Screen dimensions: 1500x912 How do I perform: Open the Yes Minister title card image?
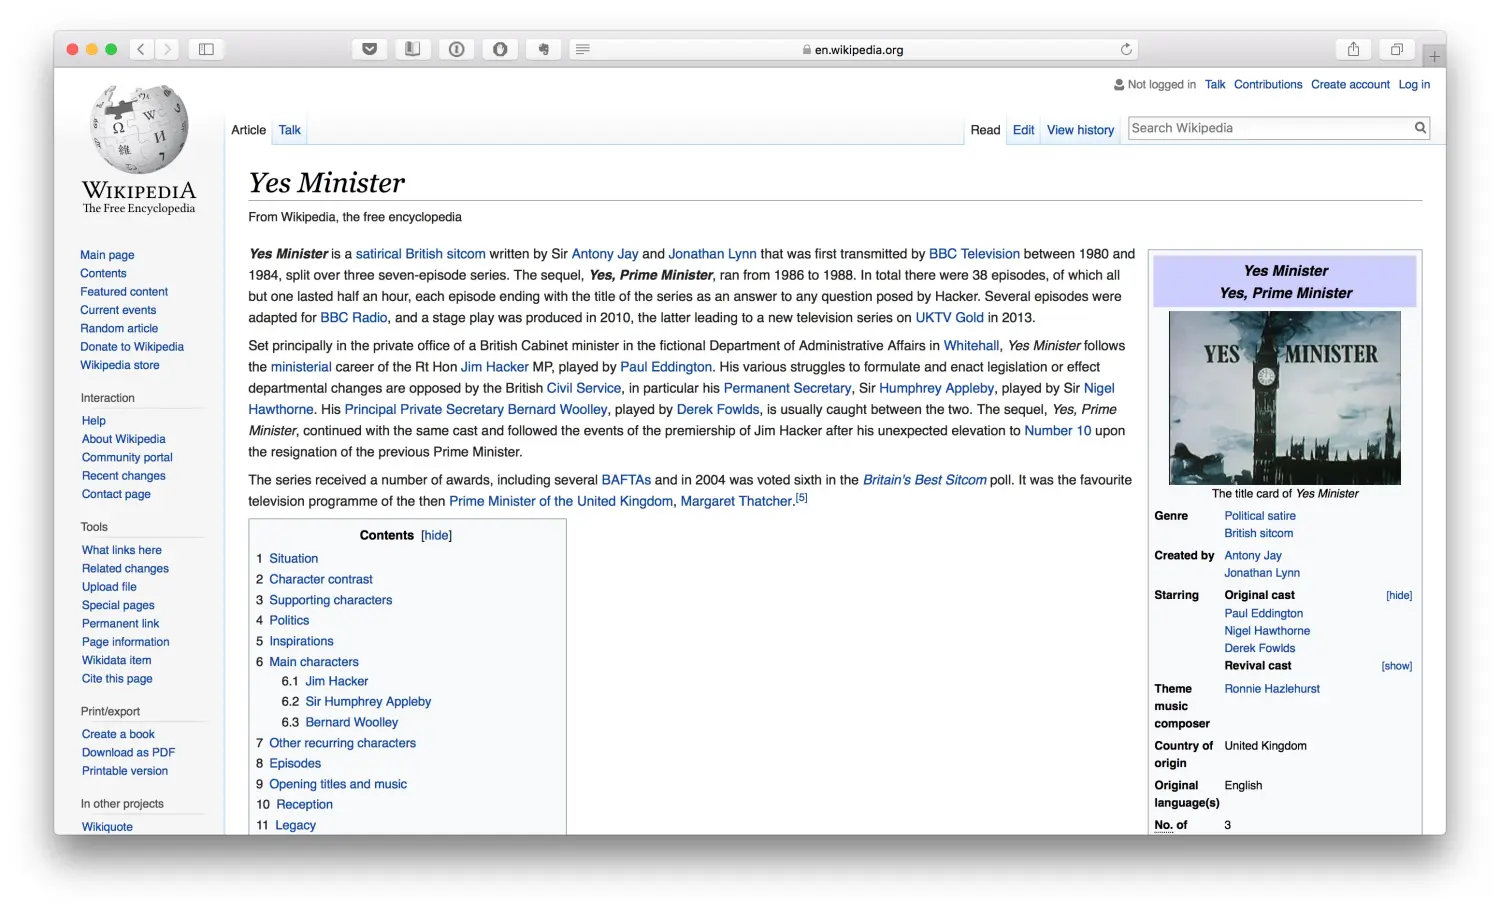1284,398
